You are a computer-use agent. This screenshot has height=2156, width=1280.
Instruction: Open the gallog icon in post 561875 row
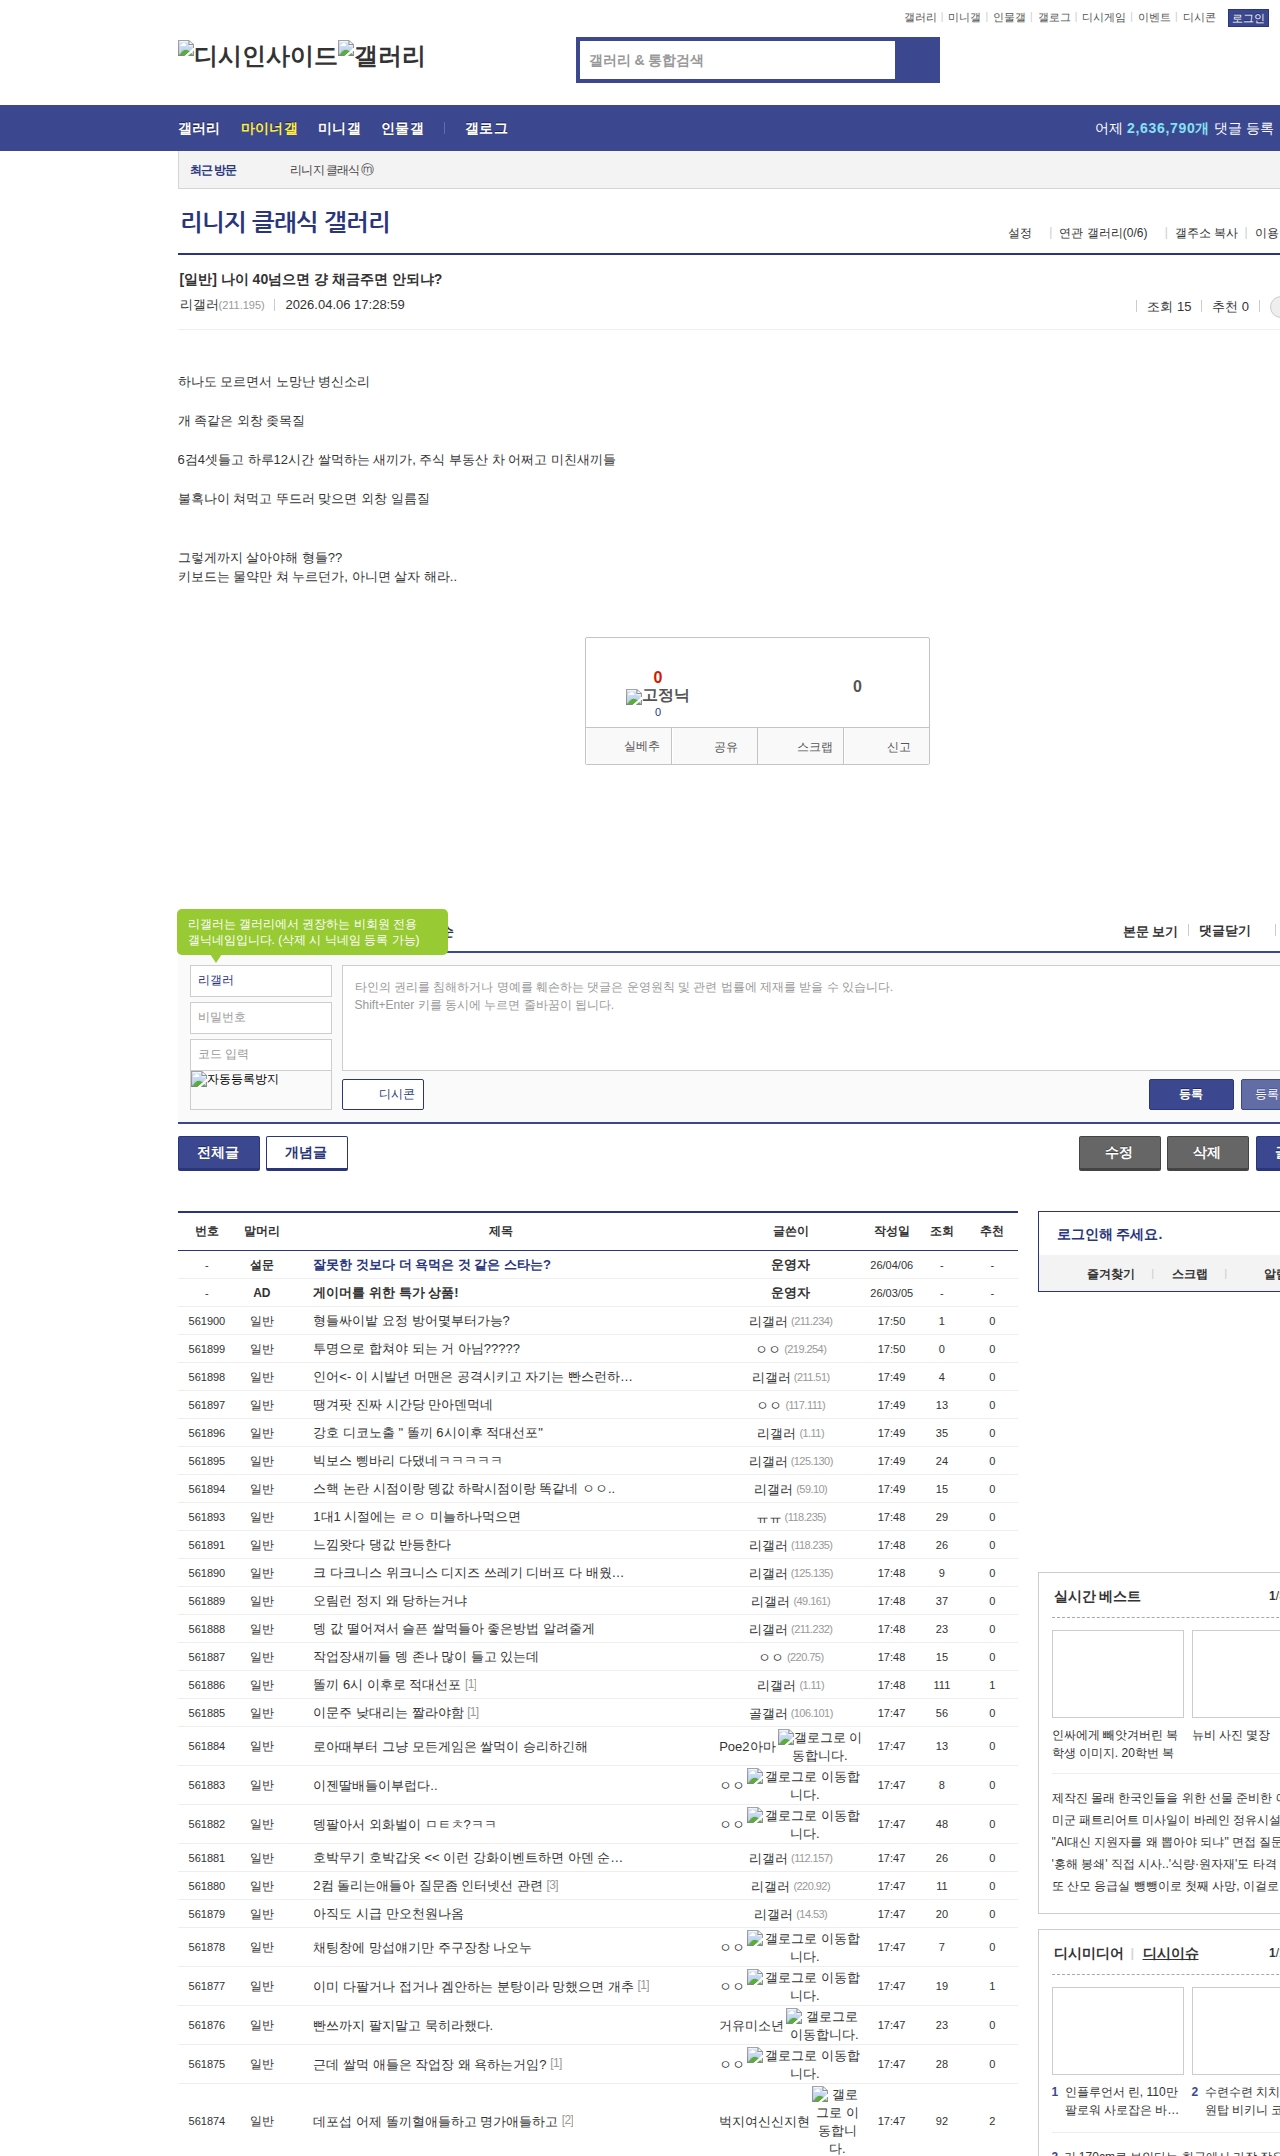coord(804,2064)
